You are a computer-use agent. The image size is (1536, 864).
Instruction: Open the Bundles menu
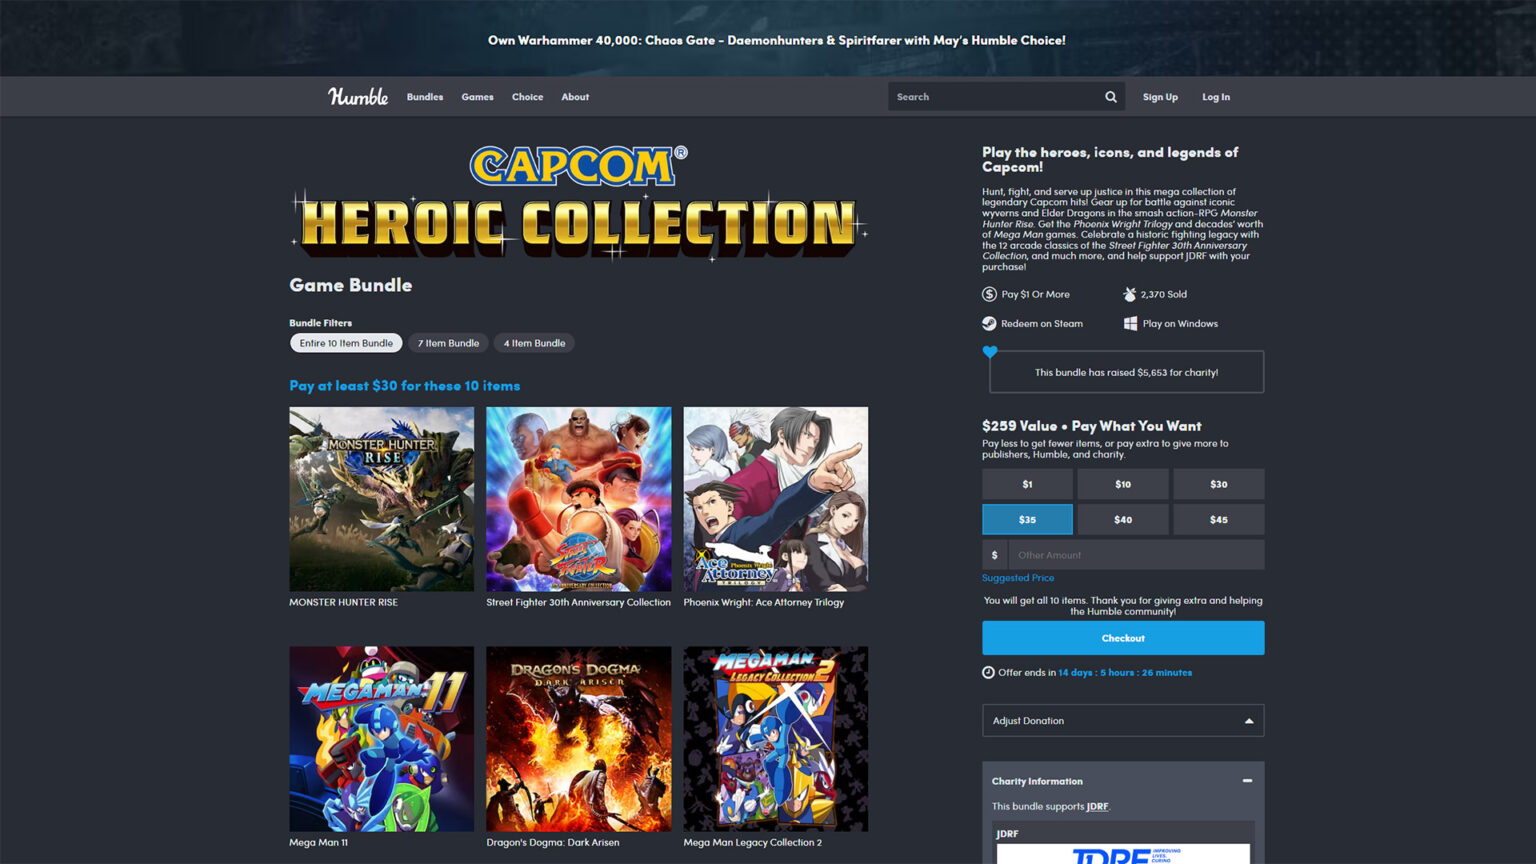(424, 96)
